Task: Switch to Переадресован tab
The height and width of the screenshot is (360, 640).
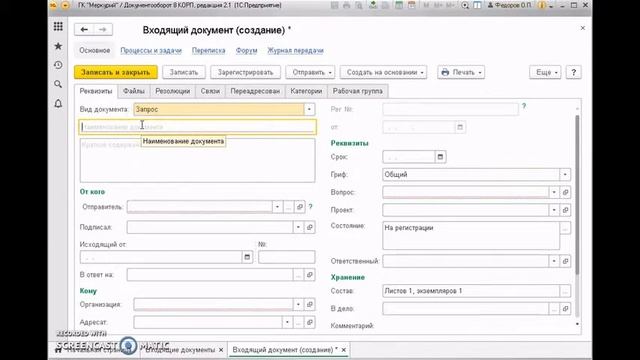Action: (255, 91)
